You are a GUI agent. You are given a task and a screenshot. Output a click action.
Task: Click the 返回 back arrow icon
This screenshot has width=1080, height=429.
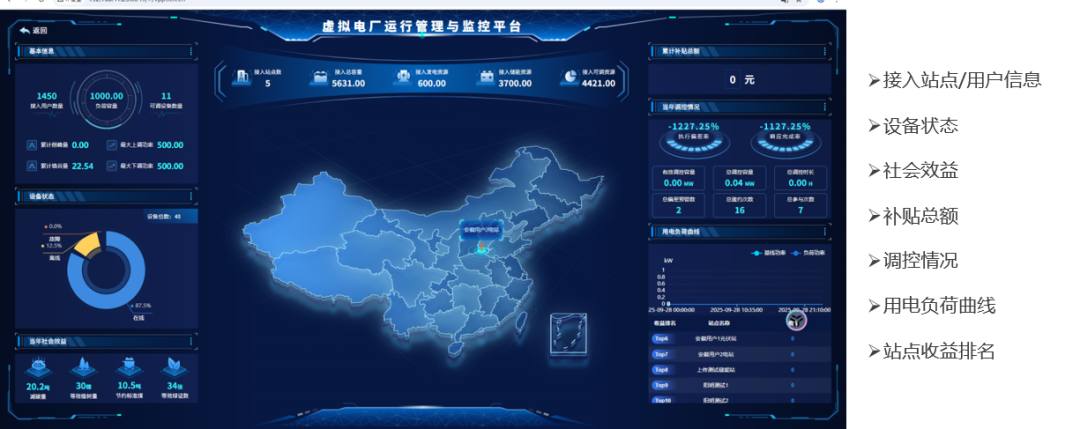click(24, 31)
